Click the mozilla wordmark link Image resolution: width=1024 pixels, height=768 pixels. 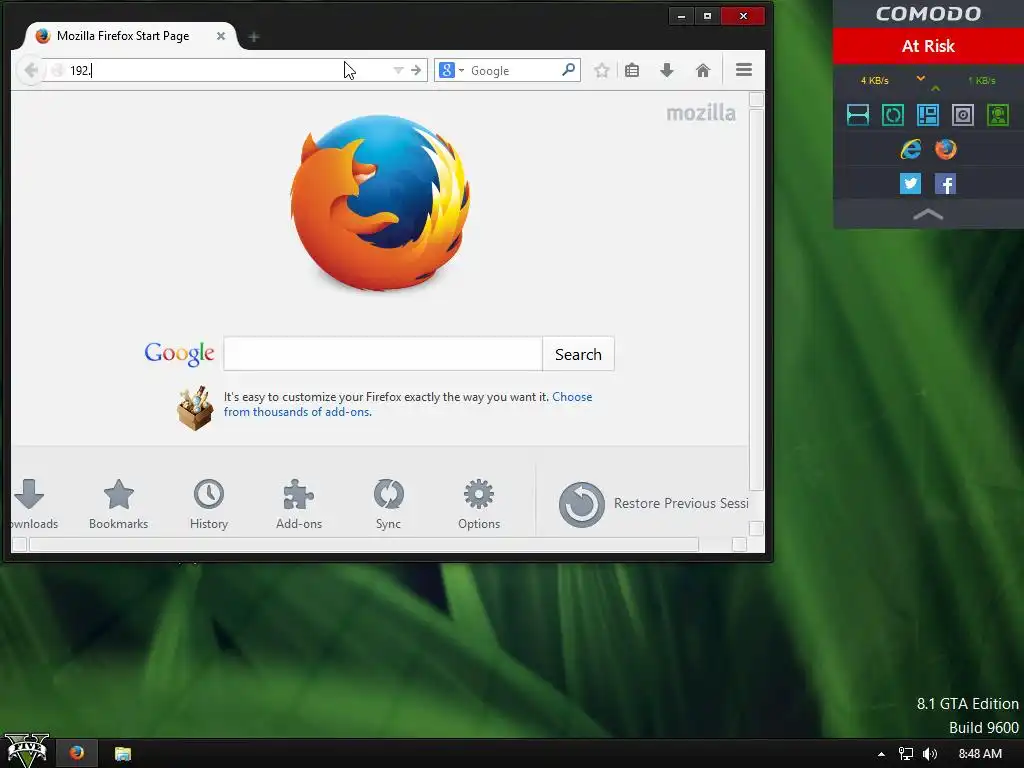pos(701,113)
